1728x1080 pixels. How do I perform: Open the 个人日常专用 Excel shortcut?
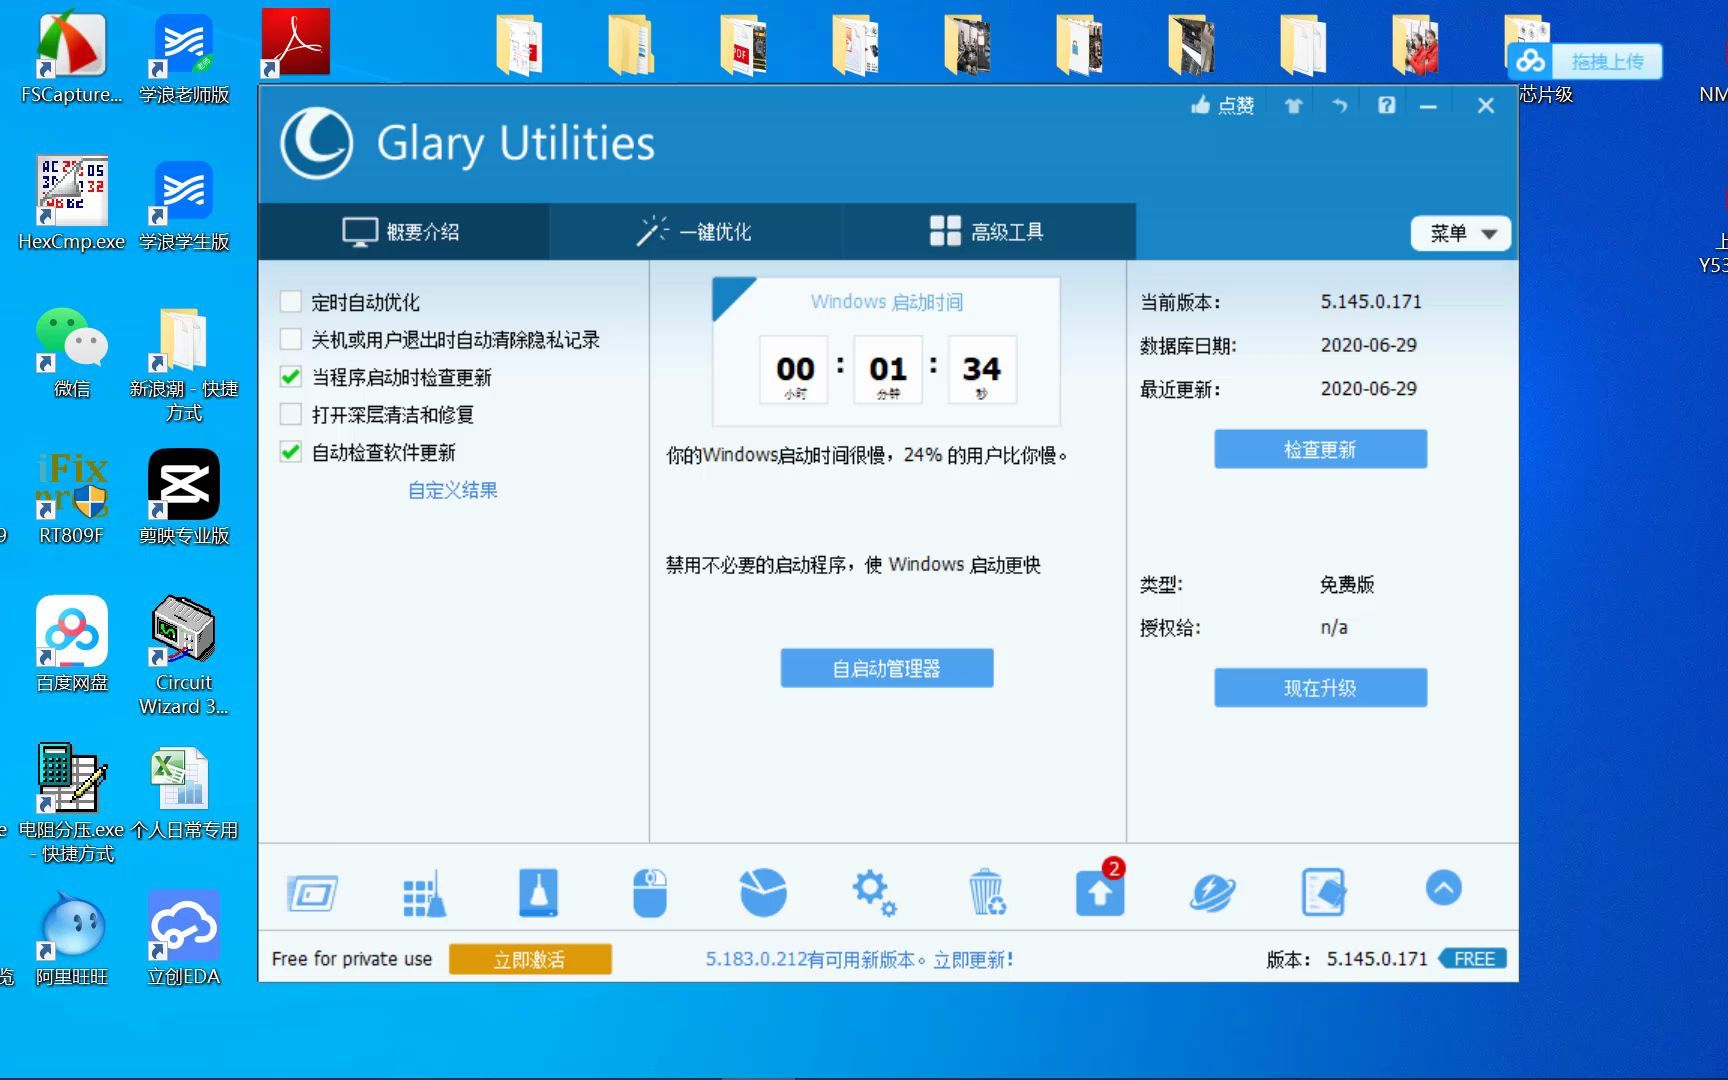184,793
